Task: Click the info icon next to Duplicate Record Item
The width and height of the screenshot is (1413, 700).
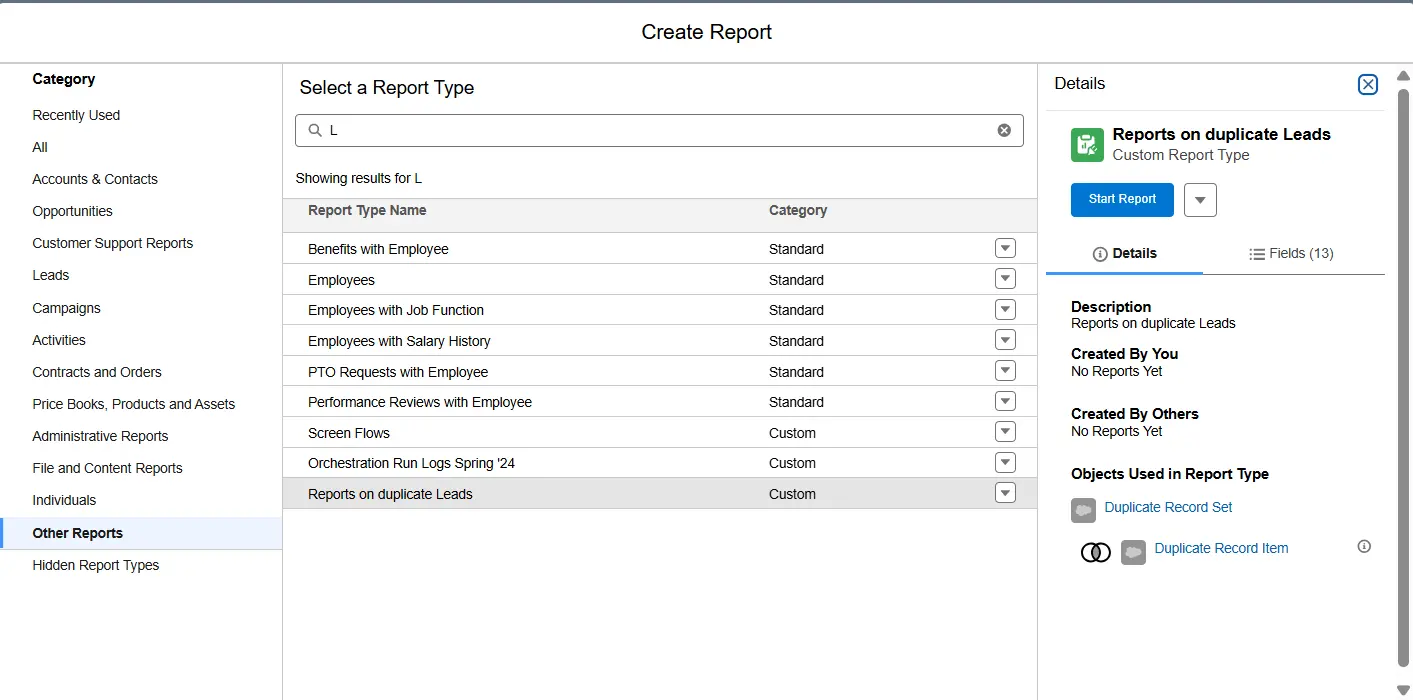Action: click(x=1364, y=546)
